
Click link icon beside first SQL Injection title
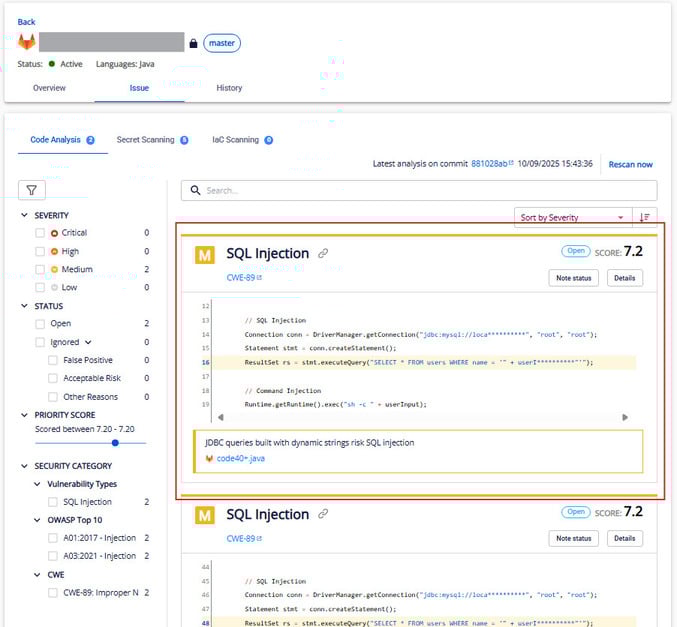pos(323,254)
